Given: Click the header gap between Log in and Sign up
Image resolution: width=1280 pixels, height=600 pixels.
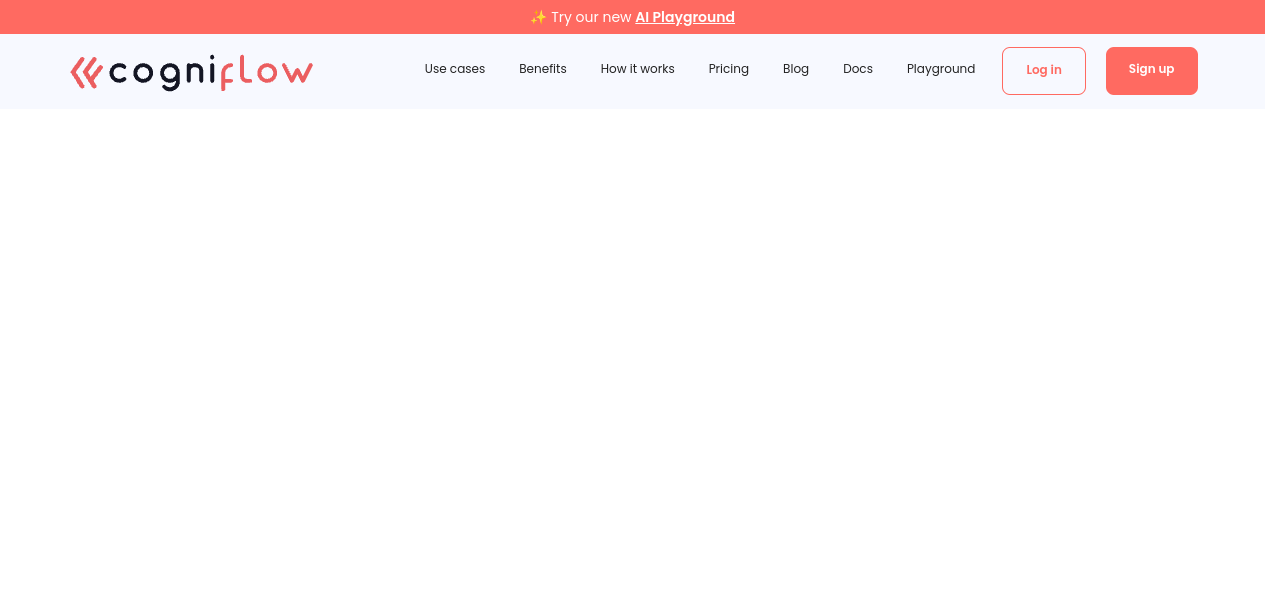Looking at the screenshot, I should coord(1095,71).
